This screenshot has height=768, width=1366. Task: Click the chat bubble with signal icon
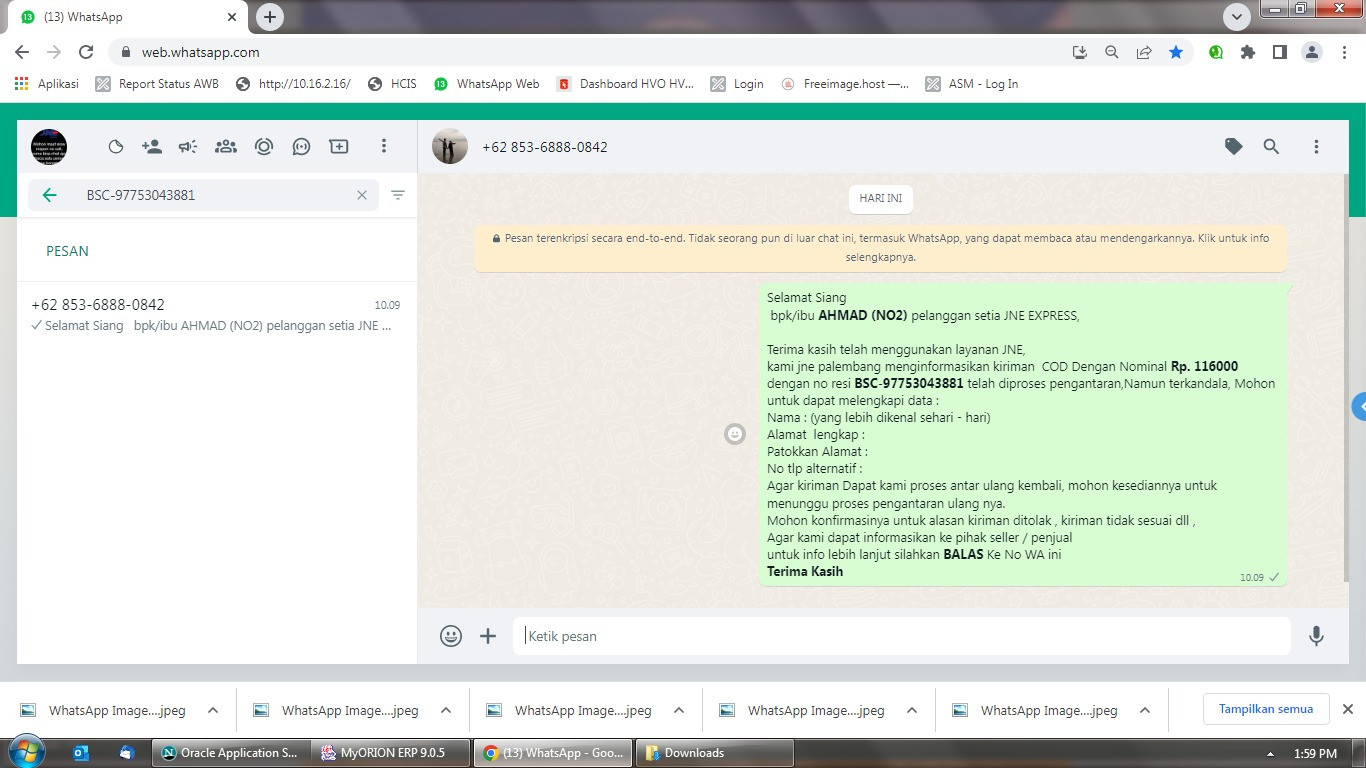point(301,147)
